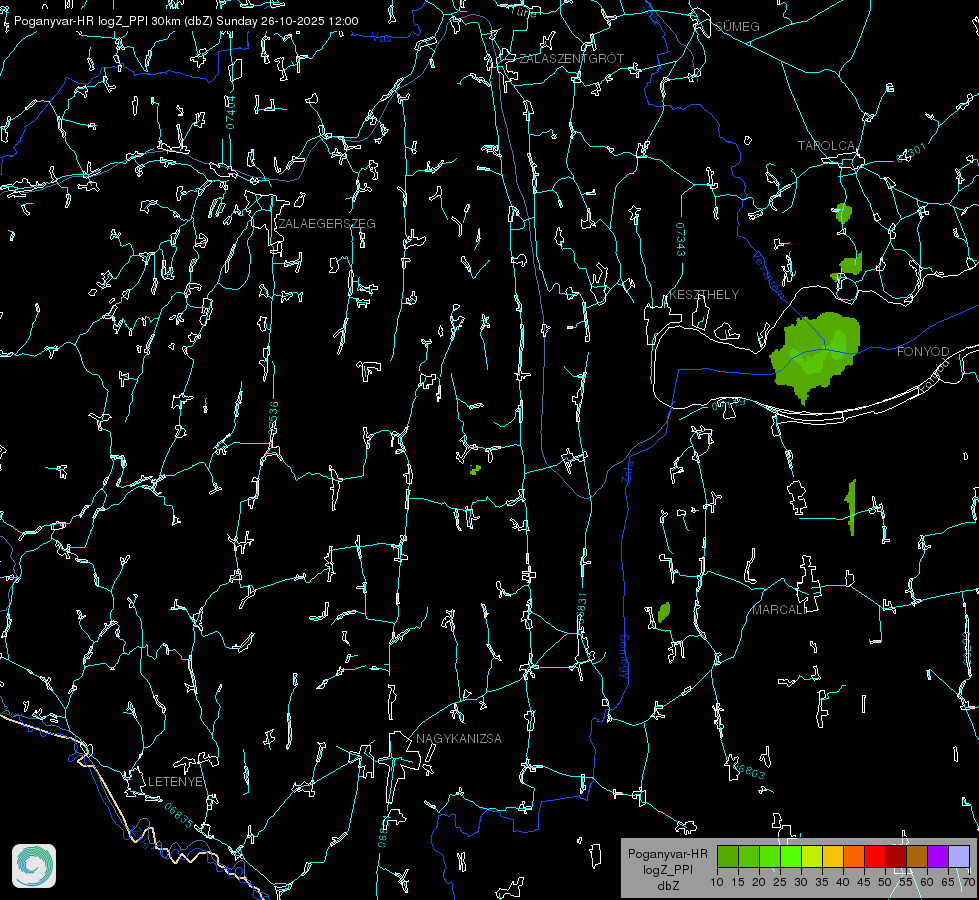Click the Zala river label
This screenshot has height=900, width=979.
[627, 470]
